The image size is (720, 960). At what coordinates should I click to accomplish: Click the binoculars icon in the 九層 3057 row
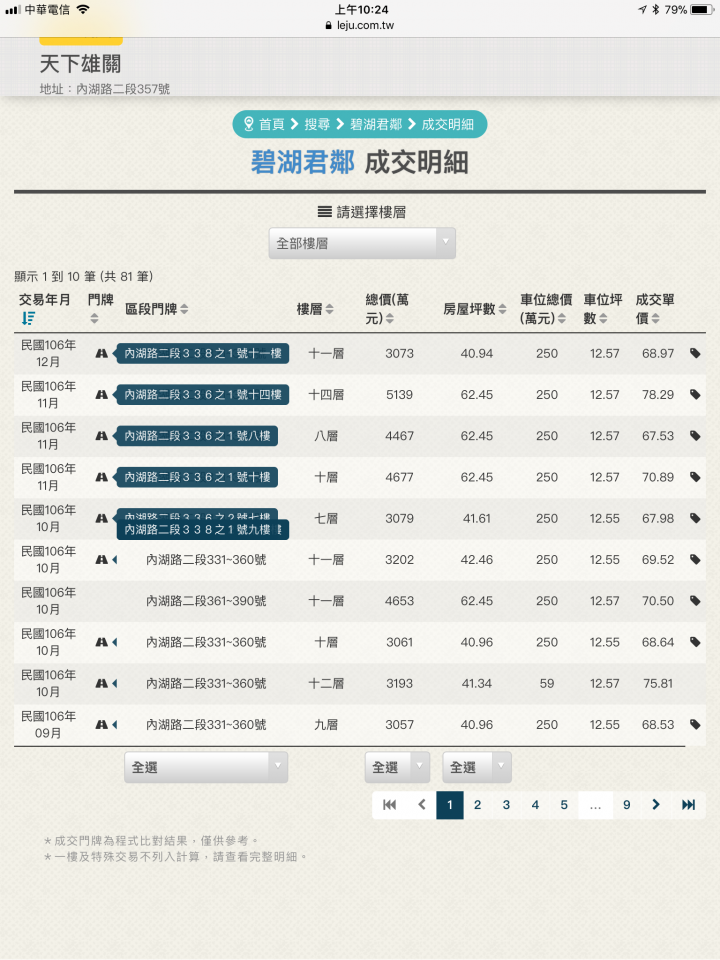(102, 724)
